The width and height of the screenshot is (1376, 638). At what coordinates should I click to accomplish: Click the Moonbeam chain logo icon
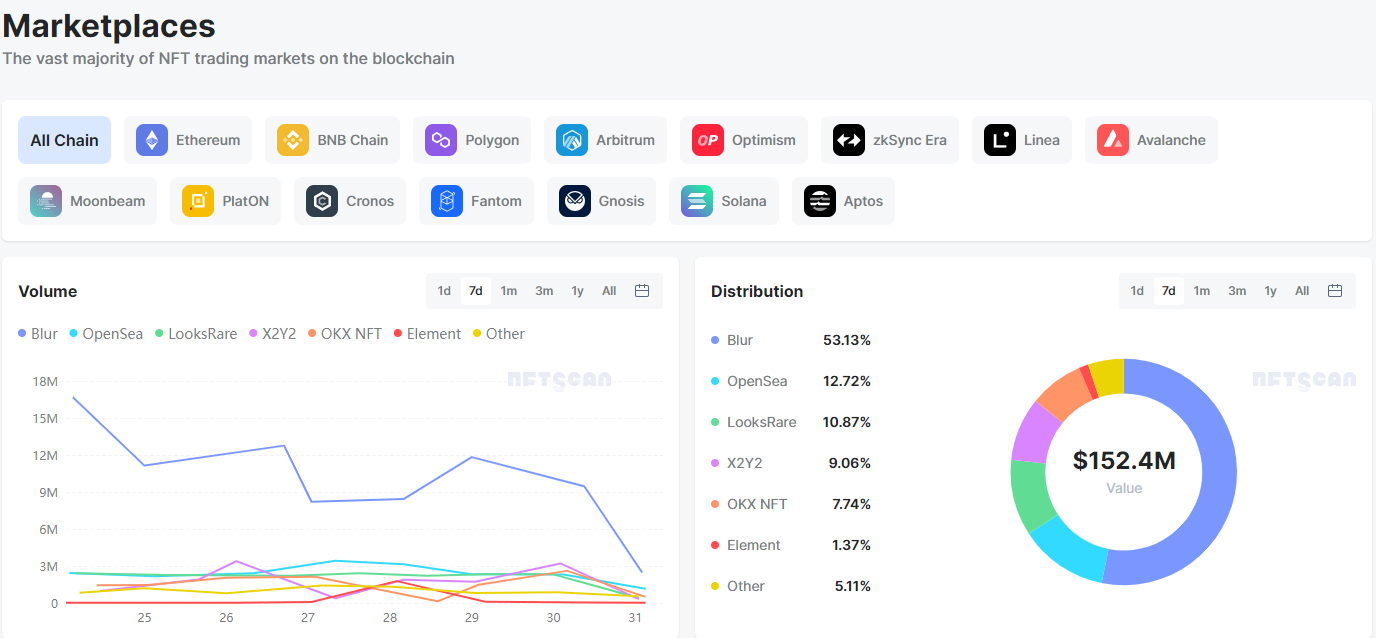click(x=46, y=201)
